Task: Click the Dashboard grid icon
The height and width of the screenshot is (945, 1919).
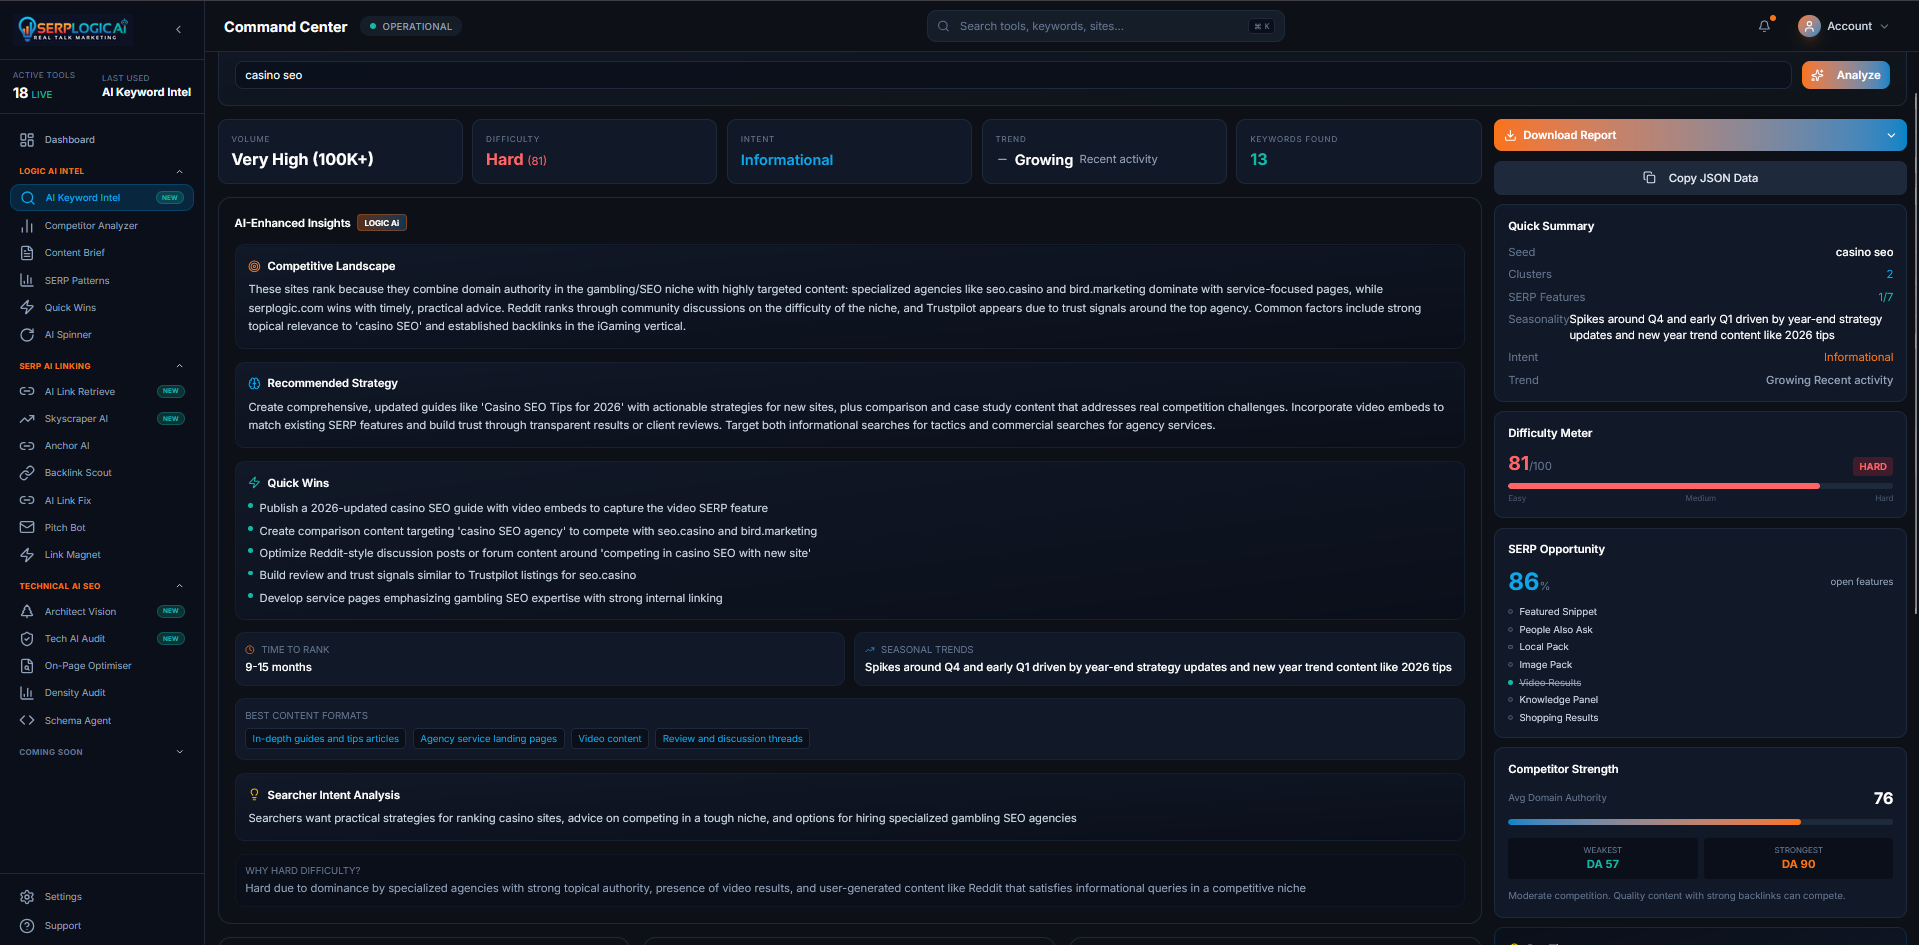Action: [x=27, y=140]
